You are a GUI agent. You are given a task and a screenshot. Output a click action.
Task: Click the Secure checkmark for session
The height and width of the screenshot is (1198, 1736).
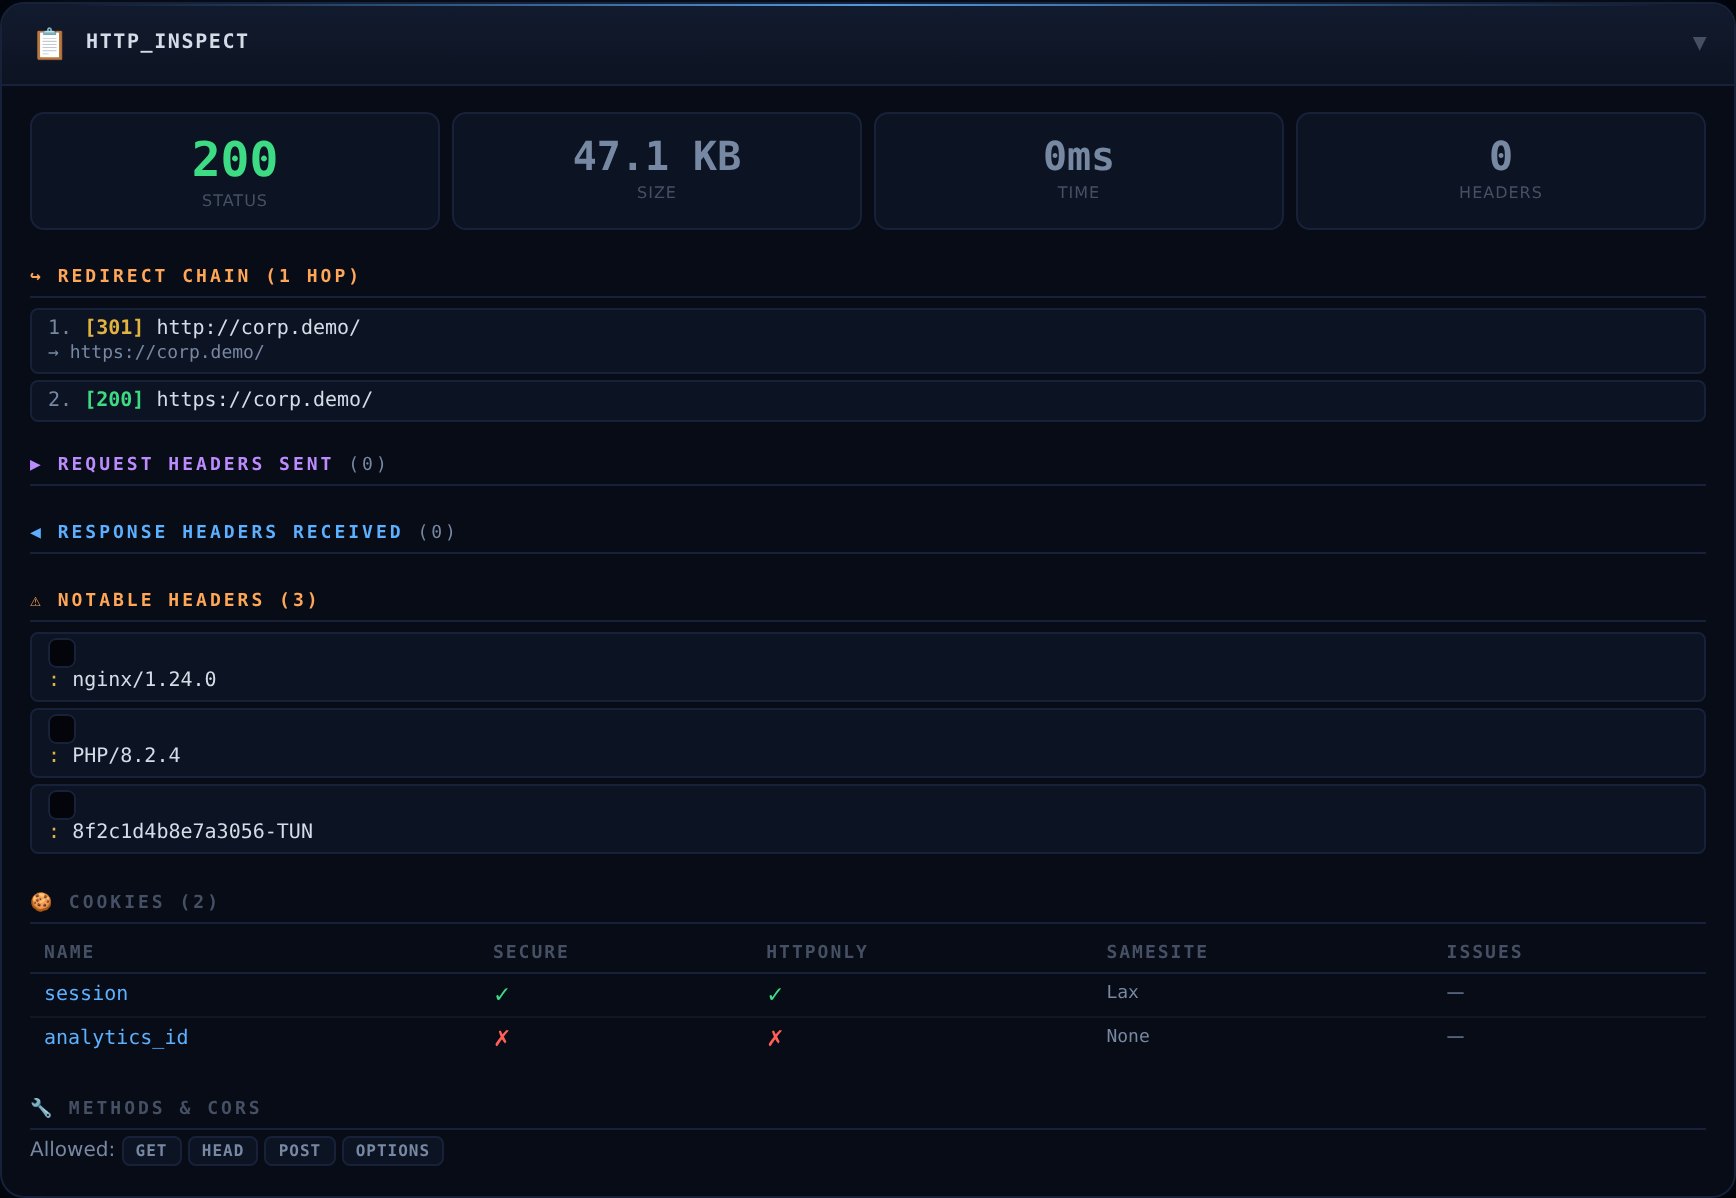(x=502, y=994)
